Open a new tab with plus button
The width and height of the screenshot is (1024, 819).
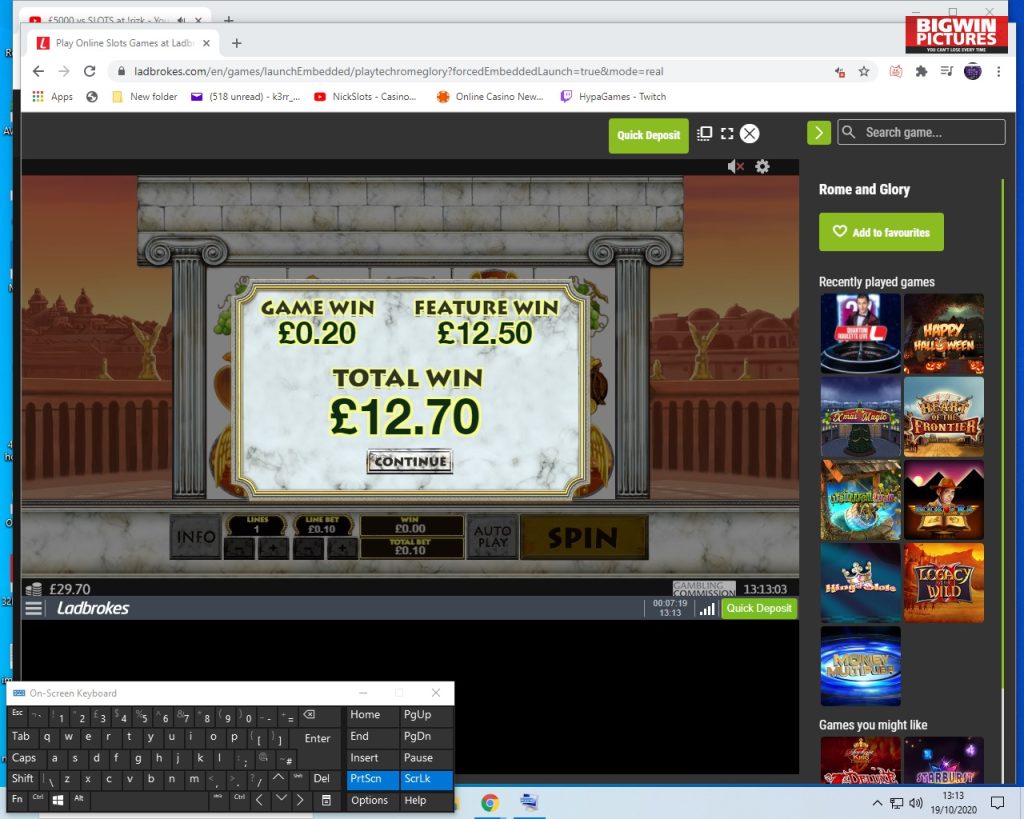[237, 43]
